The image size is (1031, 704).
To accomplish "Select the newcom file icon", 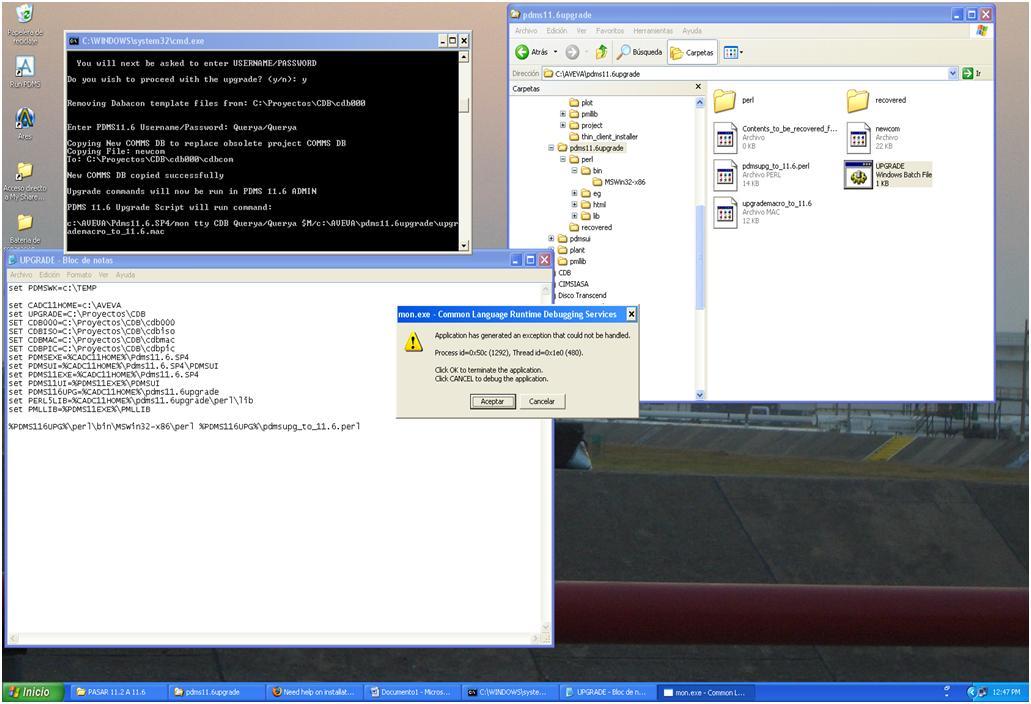I will (858, 137).
